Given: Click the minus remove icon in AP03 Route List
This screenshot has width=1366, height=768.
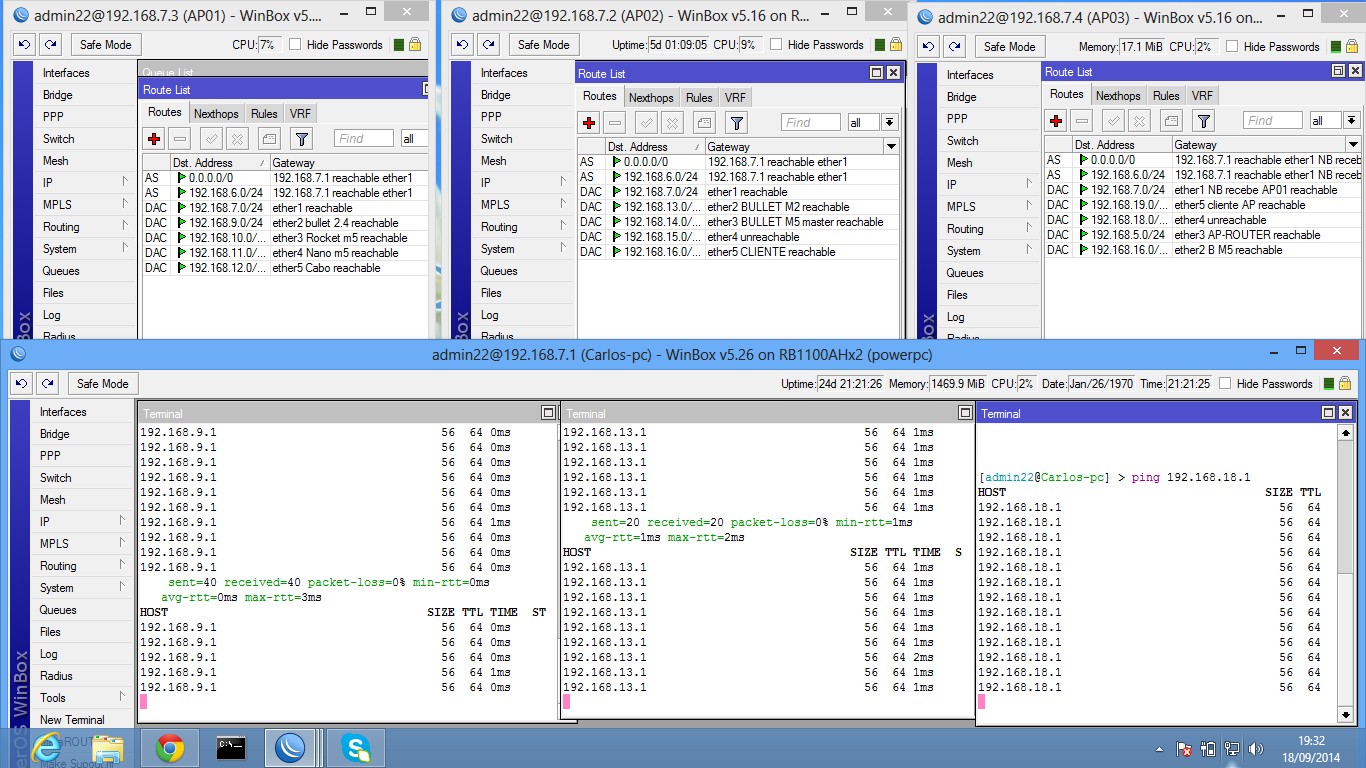Looking at the screenshot, I should [1082, 121].
